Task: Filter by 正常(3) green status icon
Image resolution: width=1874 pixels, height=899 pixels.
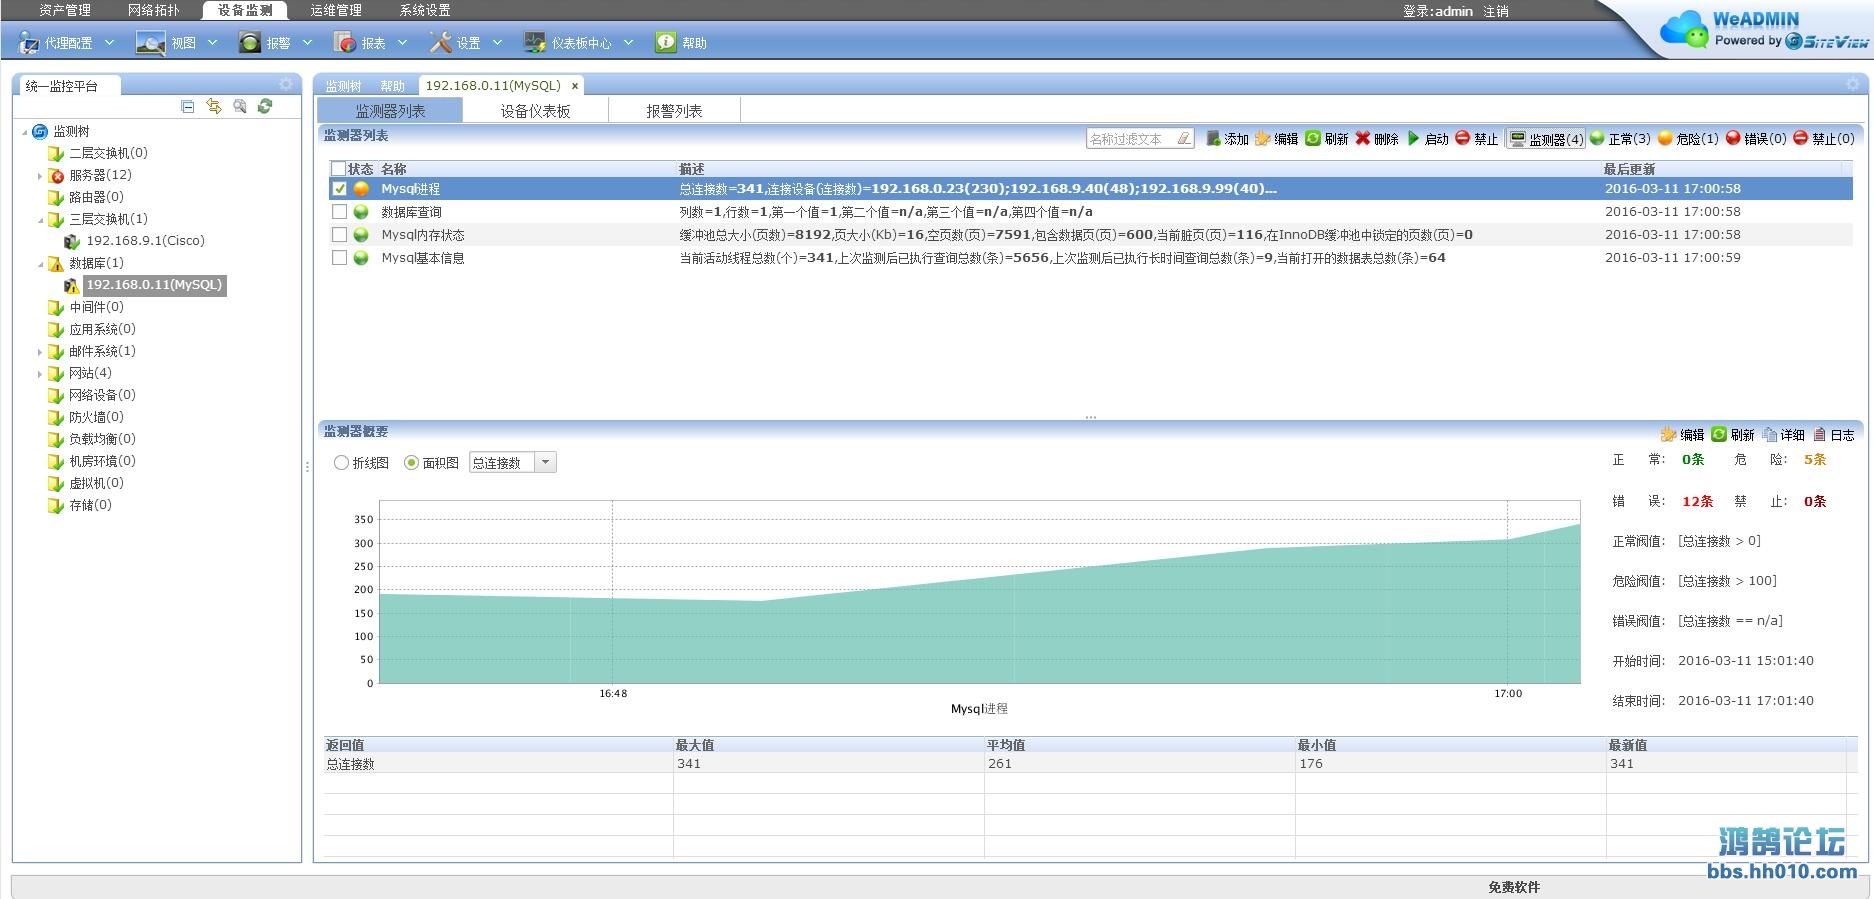Action: tap(1597, 139)
